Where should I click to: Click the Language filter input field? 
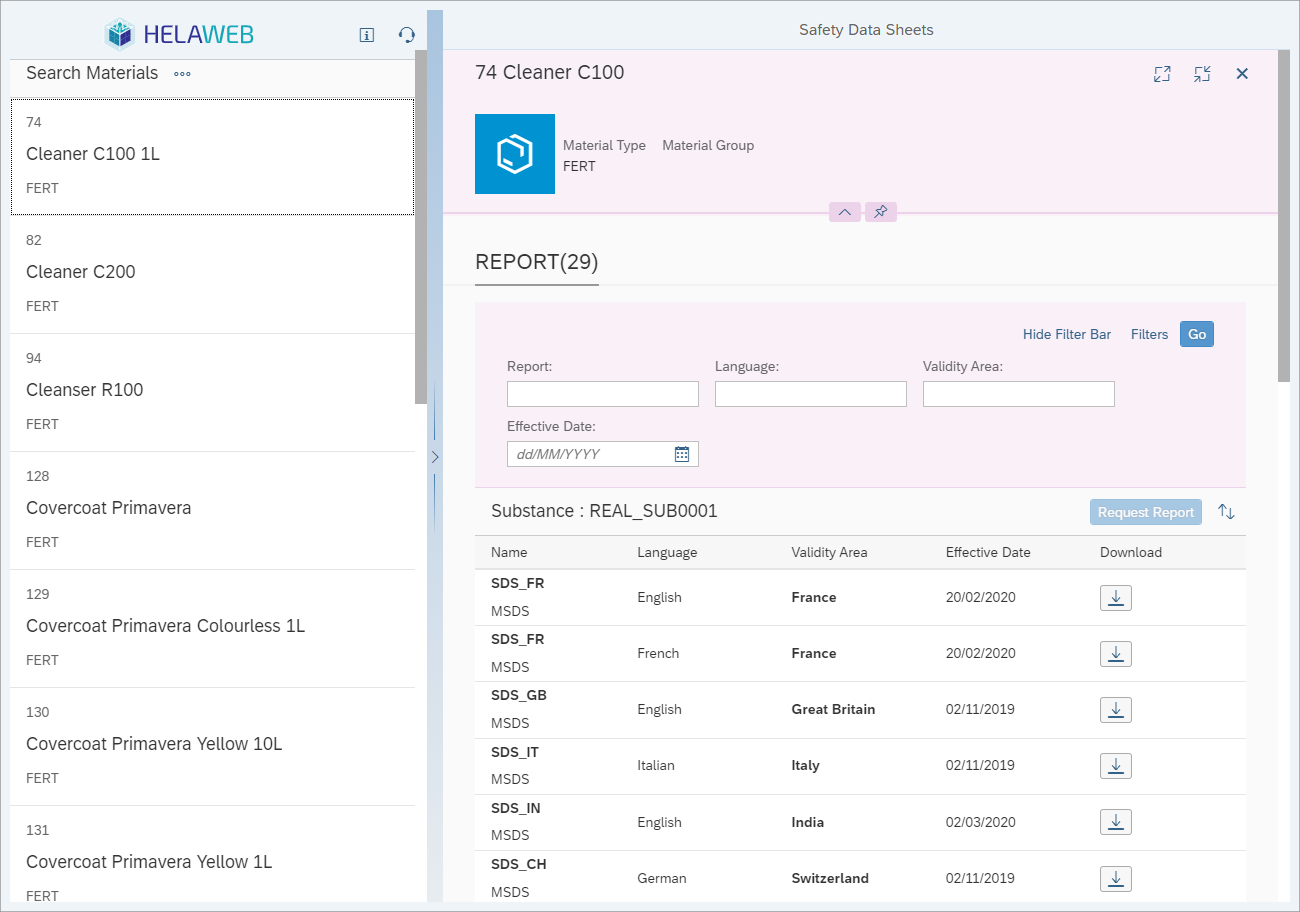[x=810, y=394]
